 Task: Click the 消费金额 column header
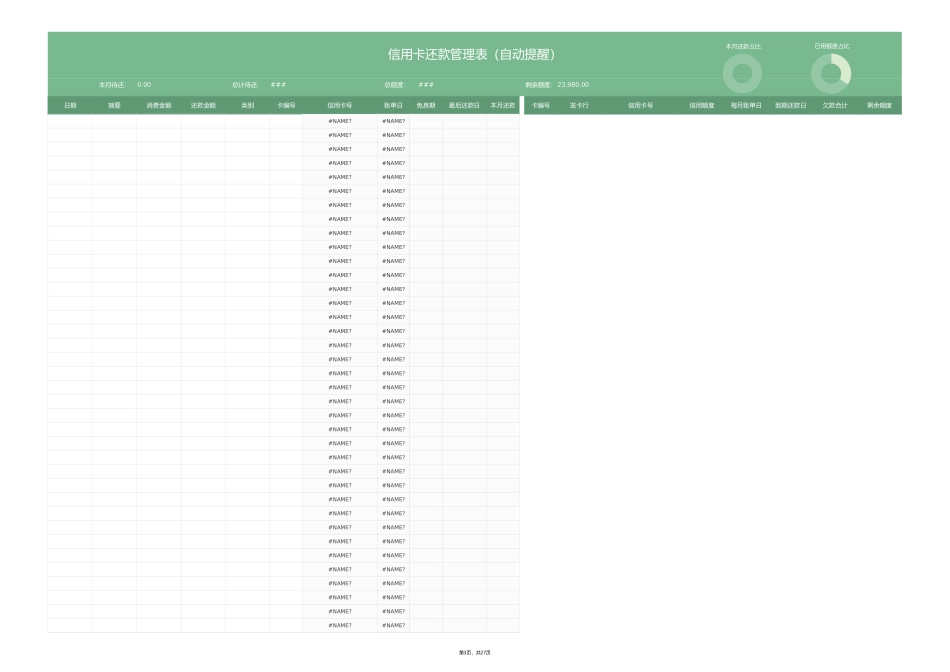click(159, 105)
